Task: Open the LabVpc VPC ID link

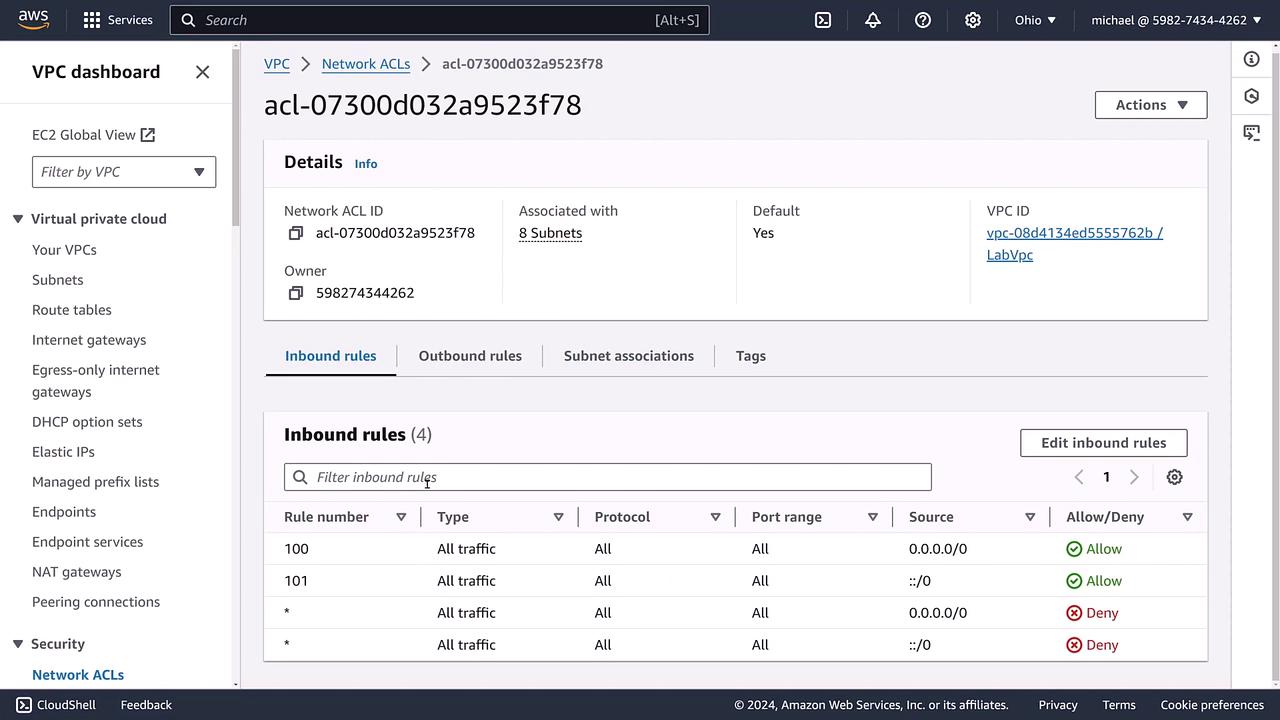Action: (x=1074, y=243)
